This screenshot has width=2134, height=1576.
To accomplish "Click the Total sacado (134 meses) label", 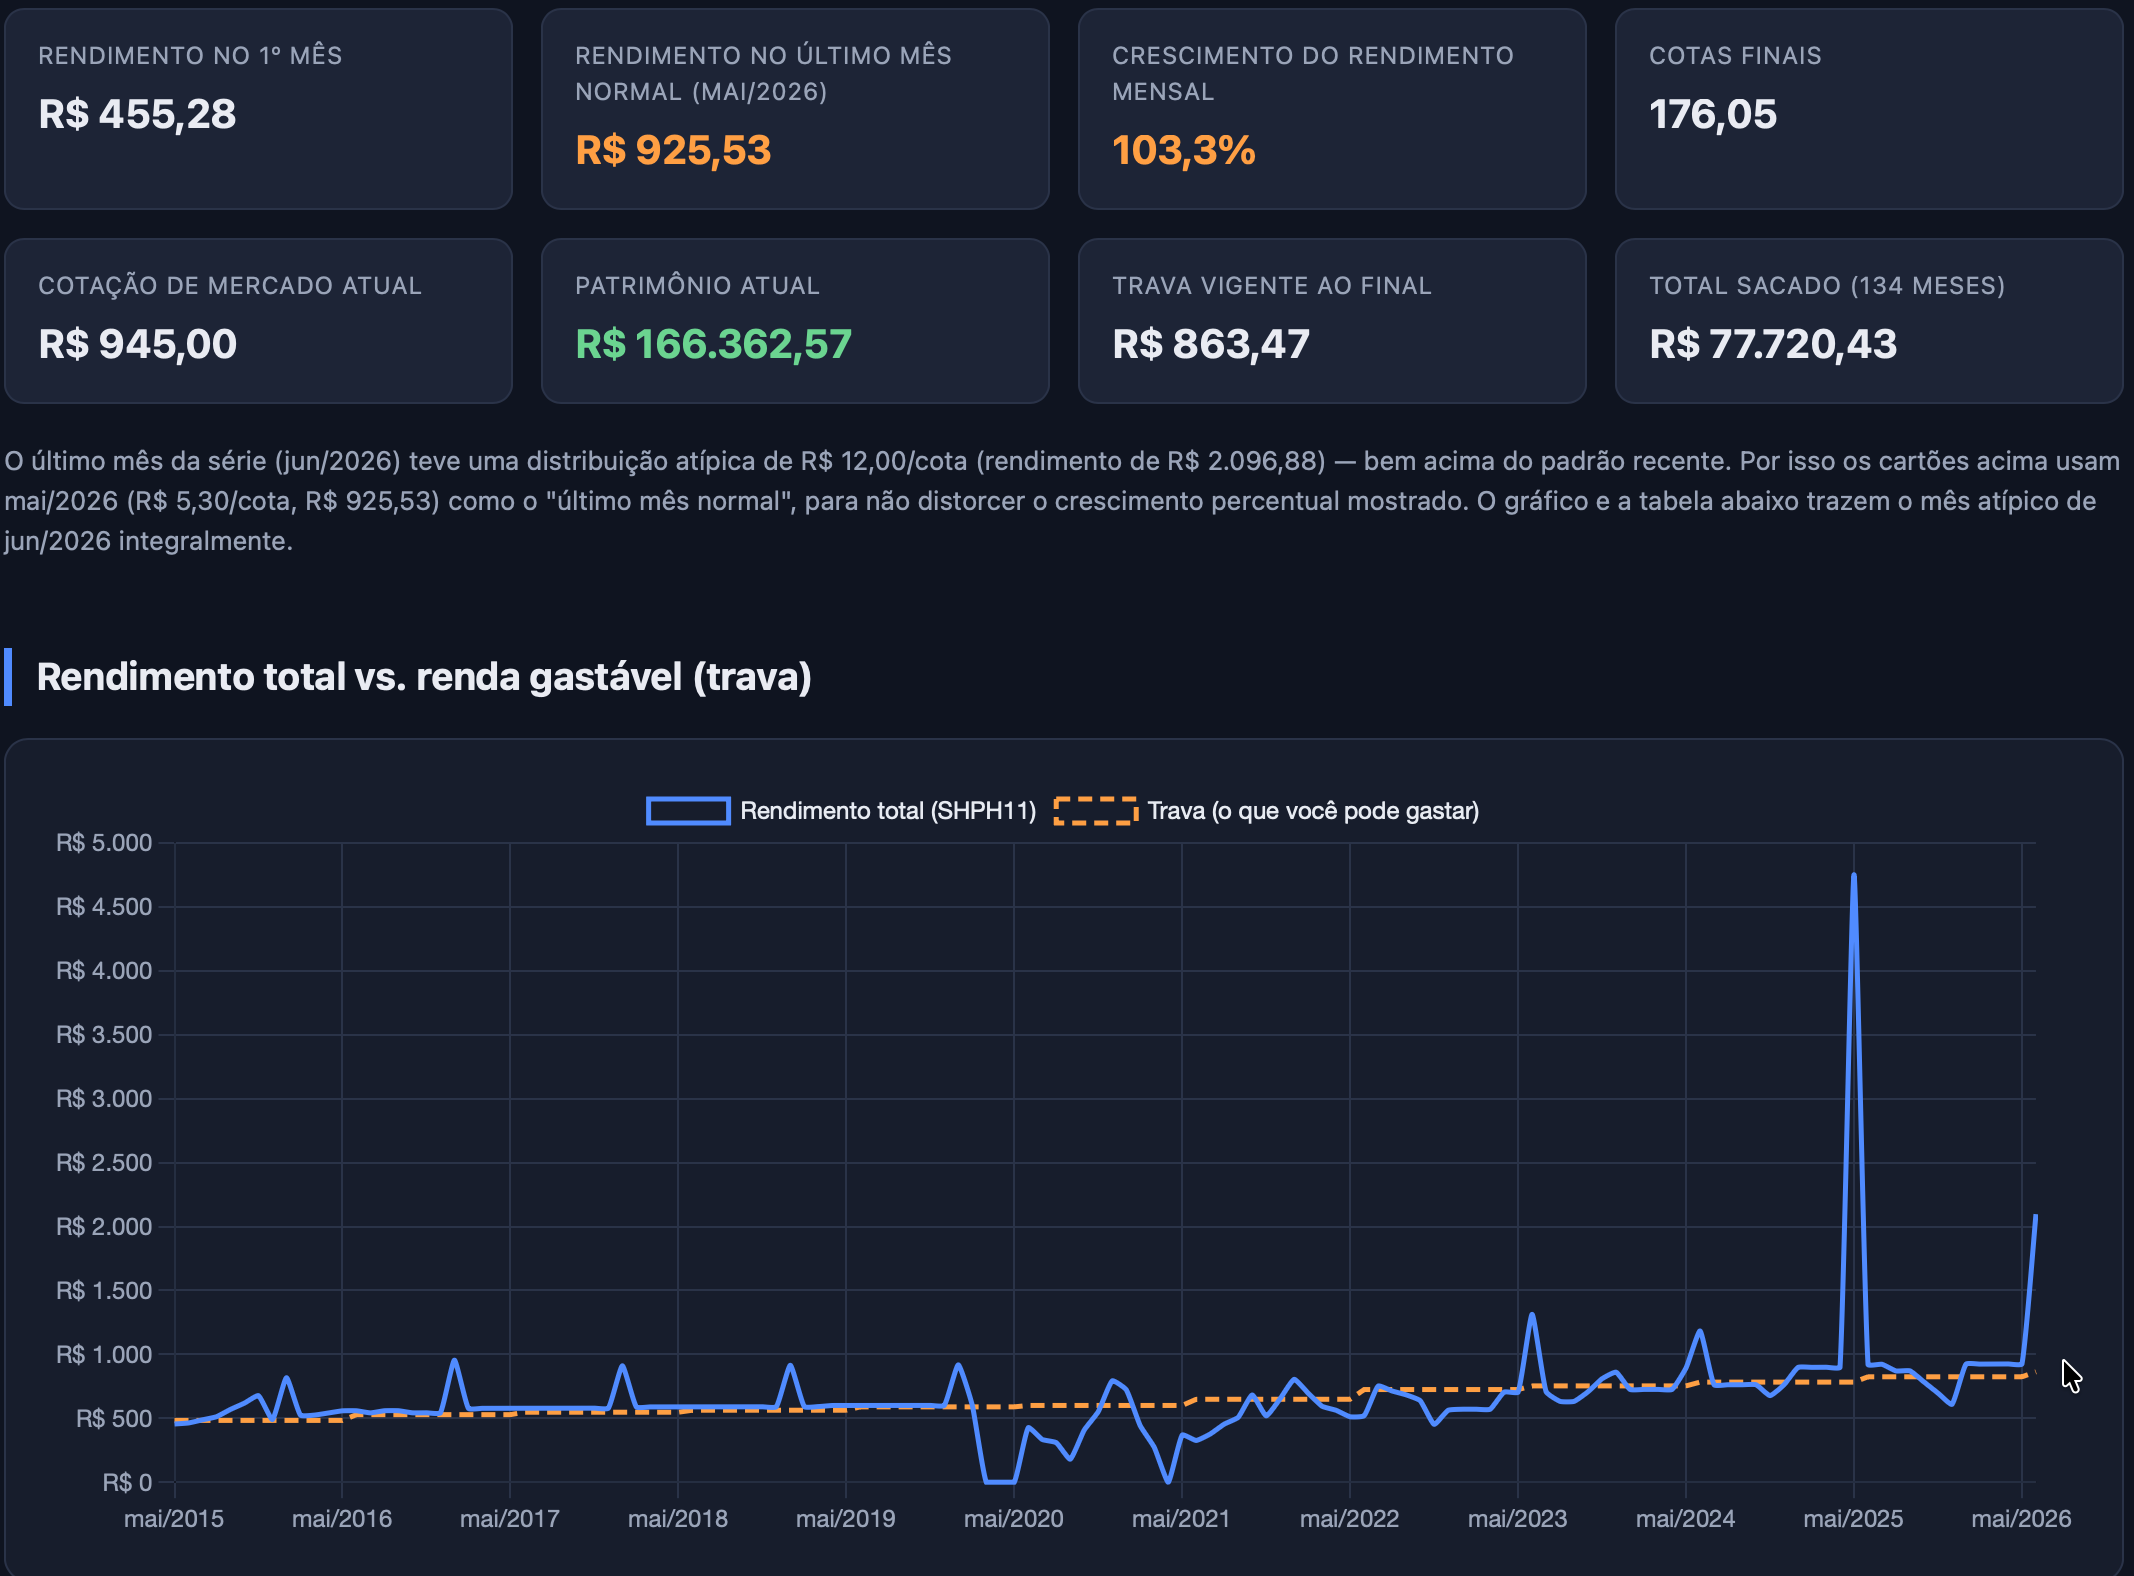I will (x=1827, y=286).
